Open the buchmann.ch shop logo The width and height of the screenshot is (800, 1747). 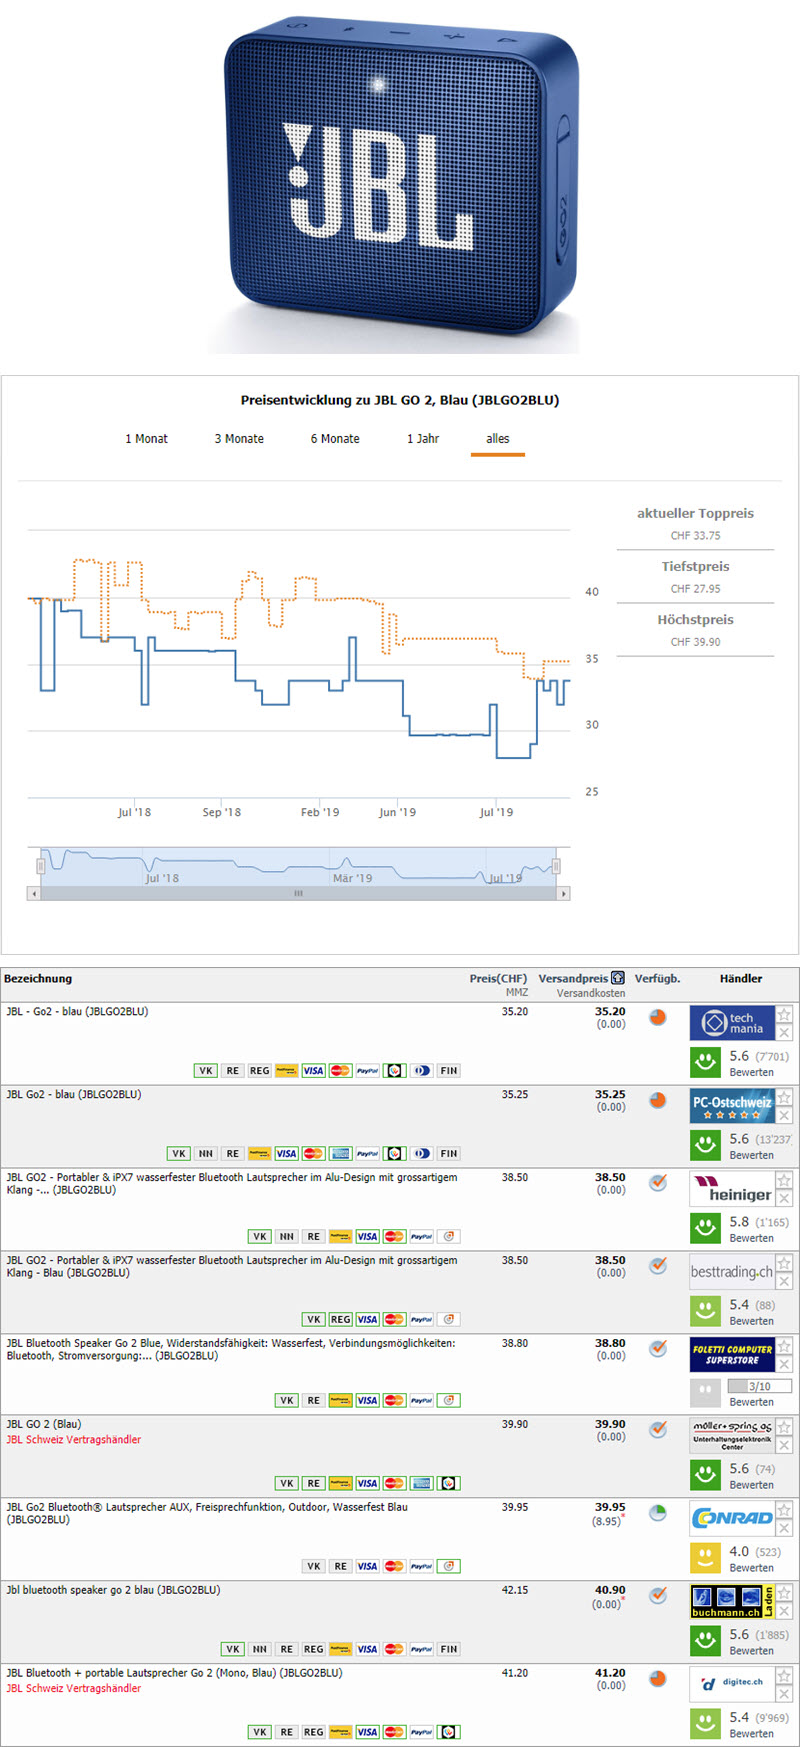coord(732,1601)
